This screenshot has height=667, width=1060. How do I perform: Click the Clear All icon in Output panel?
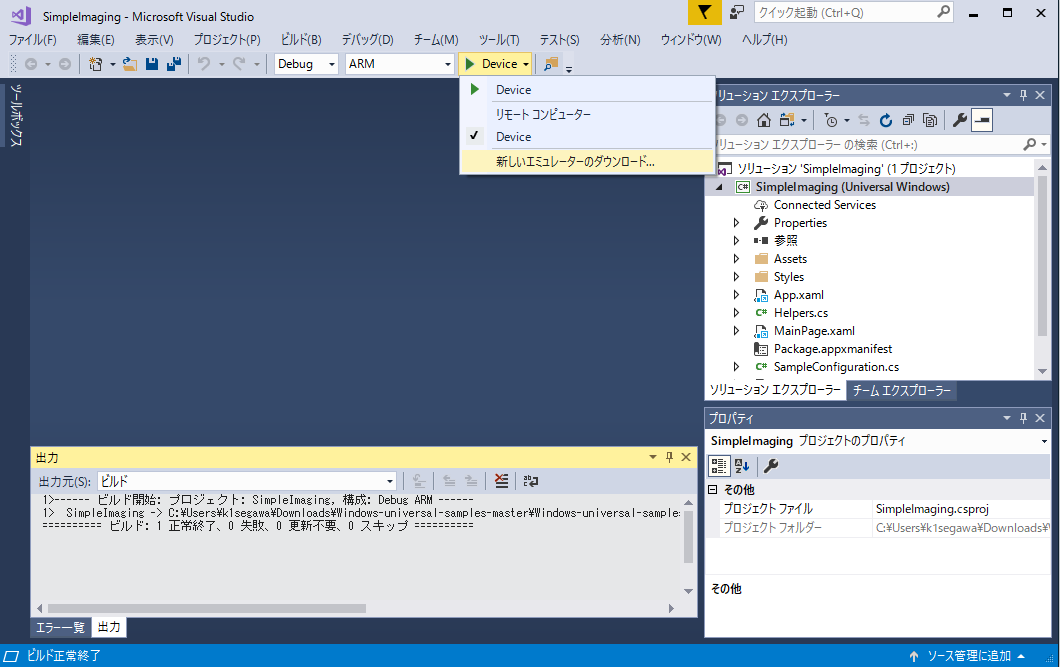[501, 481]
